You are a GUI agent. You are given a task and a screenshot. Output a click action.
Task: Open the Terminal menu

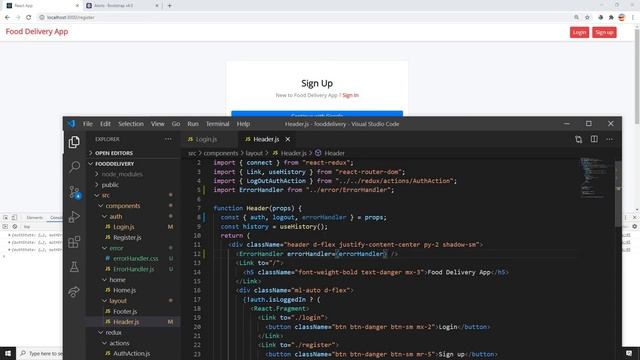[x=217, y=124]
